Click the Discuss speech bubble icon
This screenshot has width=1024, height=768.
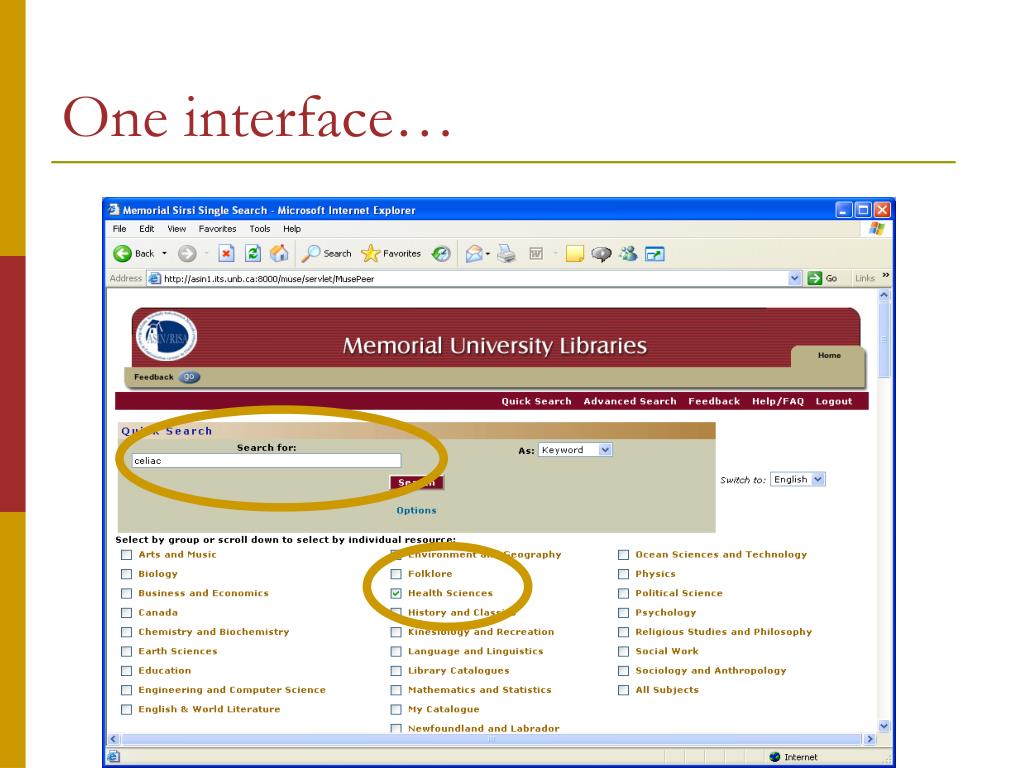tap(601, 253)
